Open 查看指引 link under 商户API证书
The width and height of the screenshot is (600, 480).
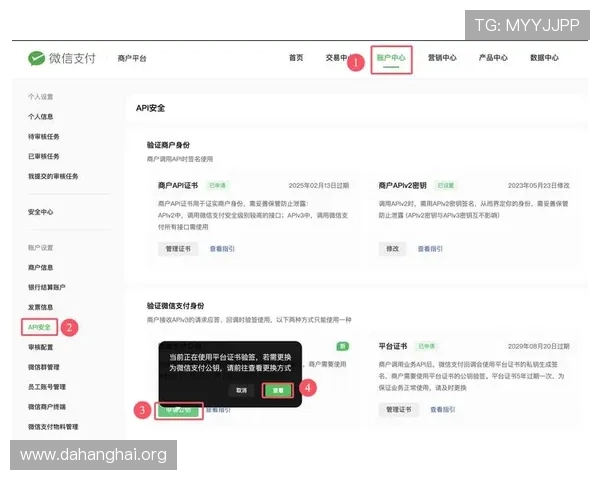(x=222, y=249)
